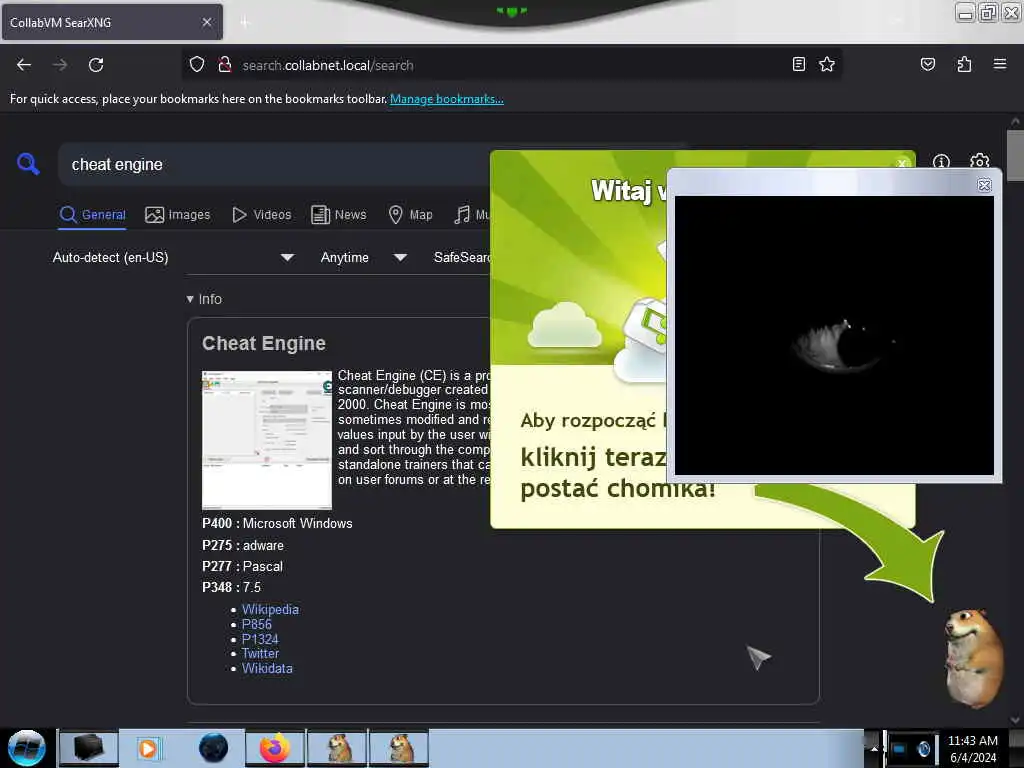The height and width of the screenshot is (768, 1024).
Task: Open the SafeSearch dropdown
Action: 462,257
